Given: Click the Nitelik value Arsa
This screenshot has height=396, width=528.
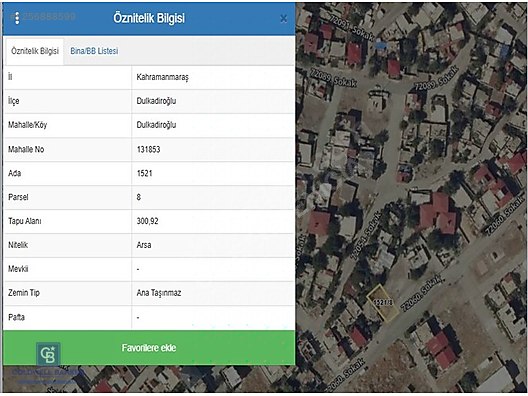Looking at the screenshot, I should pyautogui.click(x=144, y=245).
